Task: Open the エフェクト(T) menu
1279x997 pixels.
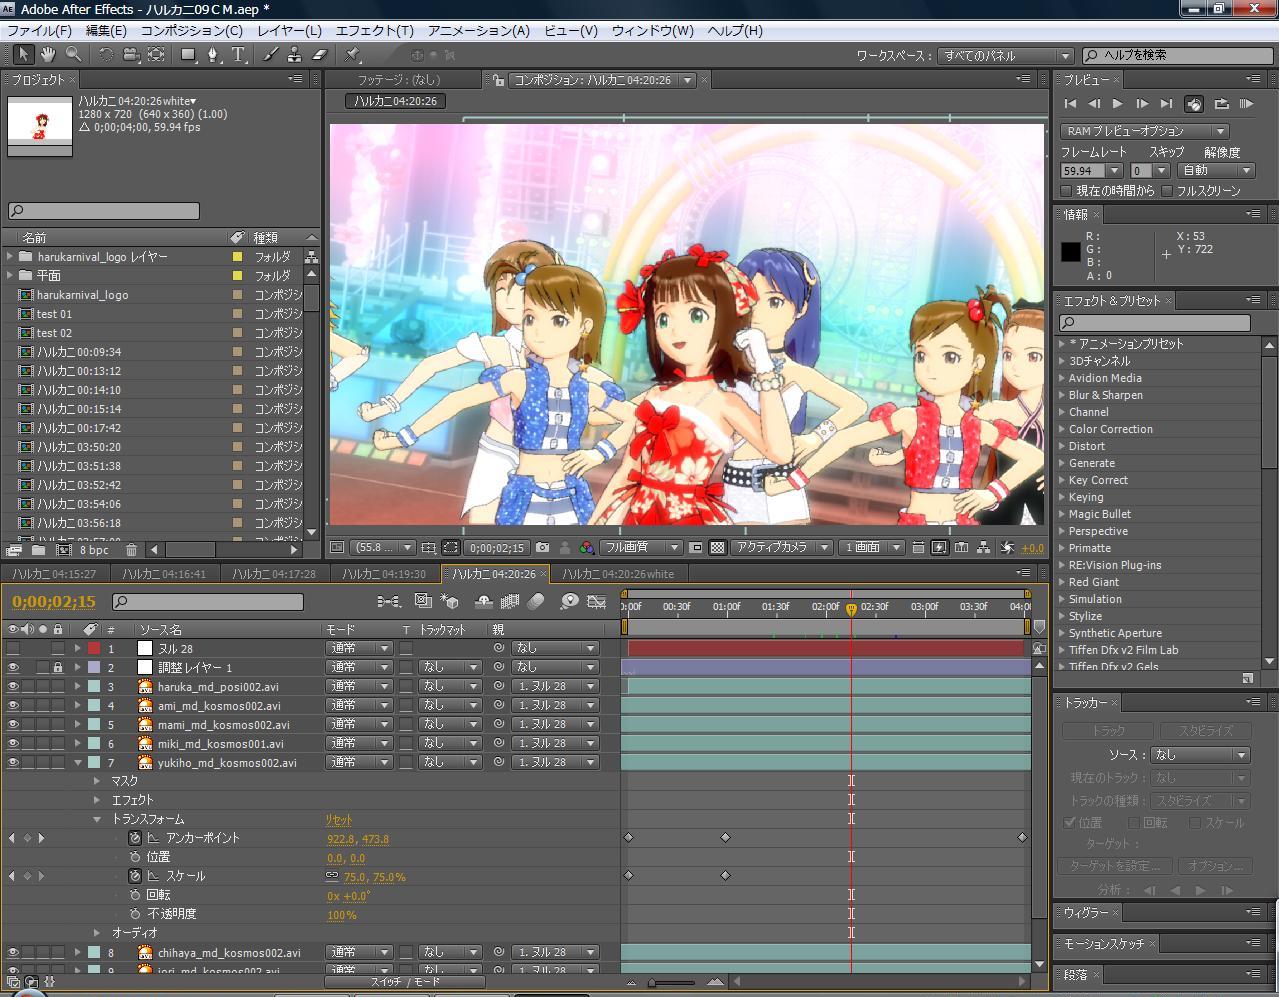Action: (374, 30)
